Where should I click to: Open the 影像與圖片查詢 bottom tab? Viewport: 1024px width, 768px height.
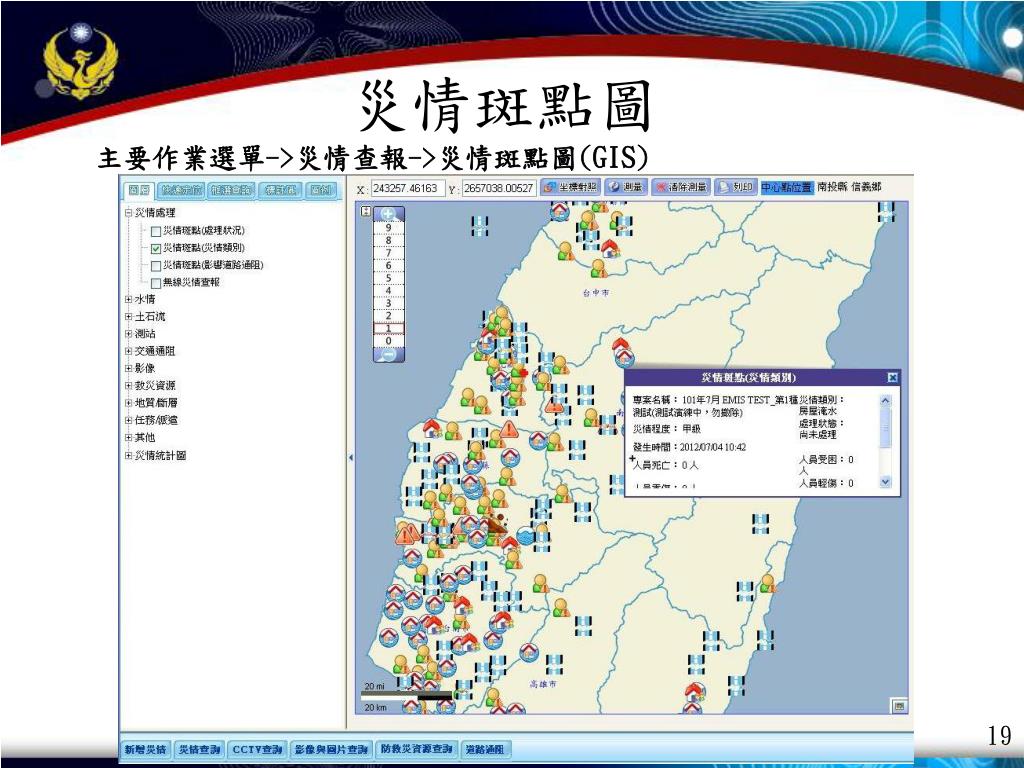tap(332, 749)
